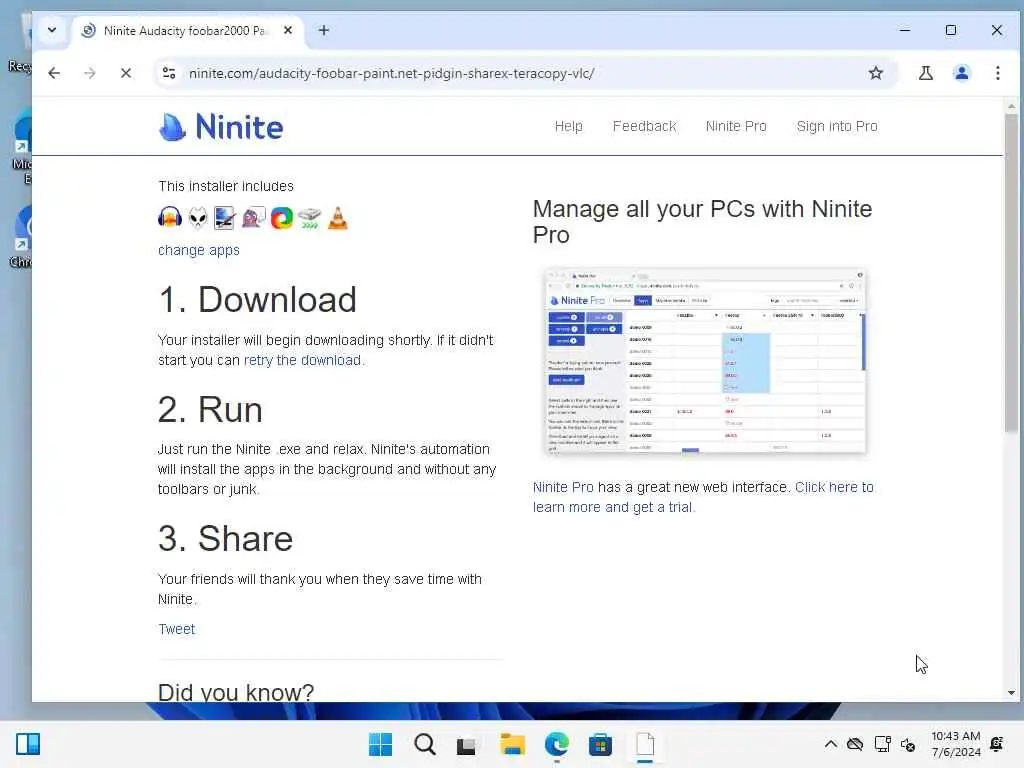Click the Paint.NET app icon
This screenshot has width=1024, height=768.
225,217
